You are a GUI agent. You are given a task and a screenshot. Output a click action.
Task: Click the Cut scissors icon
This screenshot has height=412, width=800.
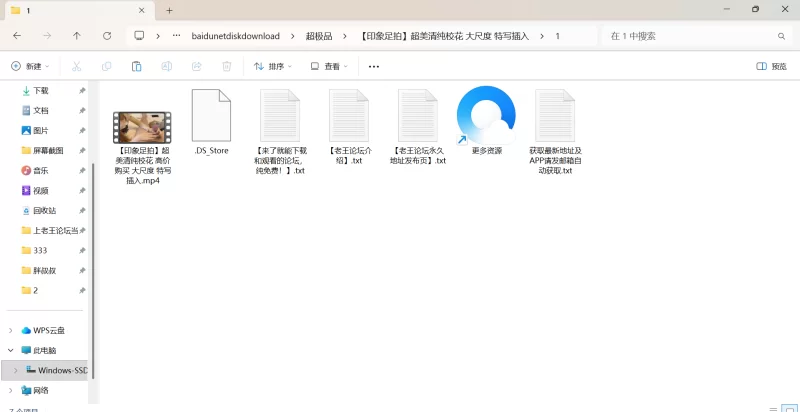tap(77, 66)
